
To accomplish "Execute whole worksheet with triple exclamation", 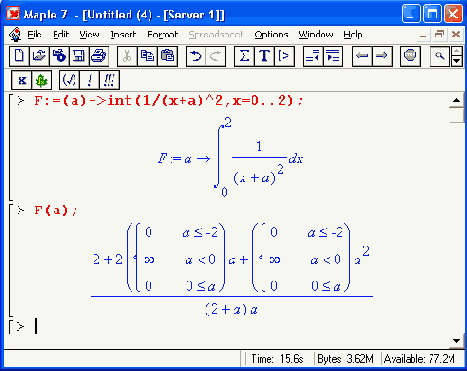I will 109,80.
